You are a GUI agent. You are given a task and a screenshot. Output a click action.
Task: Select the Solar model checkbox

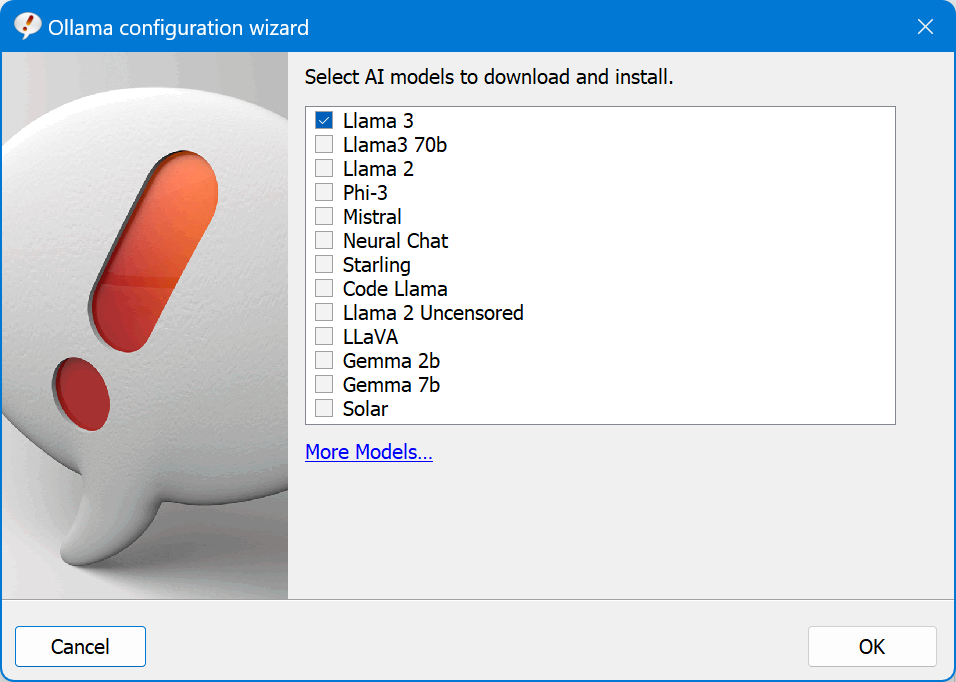click(x=324, y=408)
